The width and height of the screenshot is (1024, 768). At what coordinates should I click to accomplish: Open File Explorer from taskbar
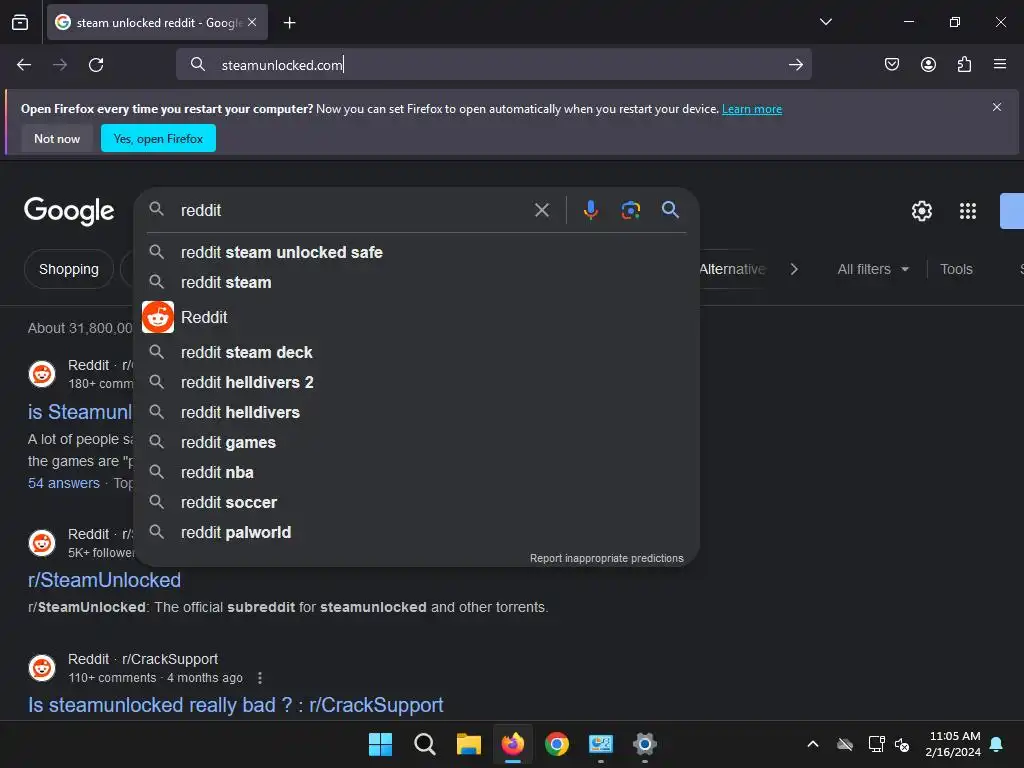click(x=468, y=744)
